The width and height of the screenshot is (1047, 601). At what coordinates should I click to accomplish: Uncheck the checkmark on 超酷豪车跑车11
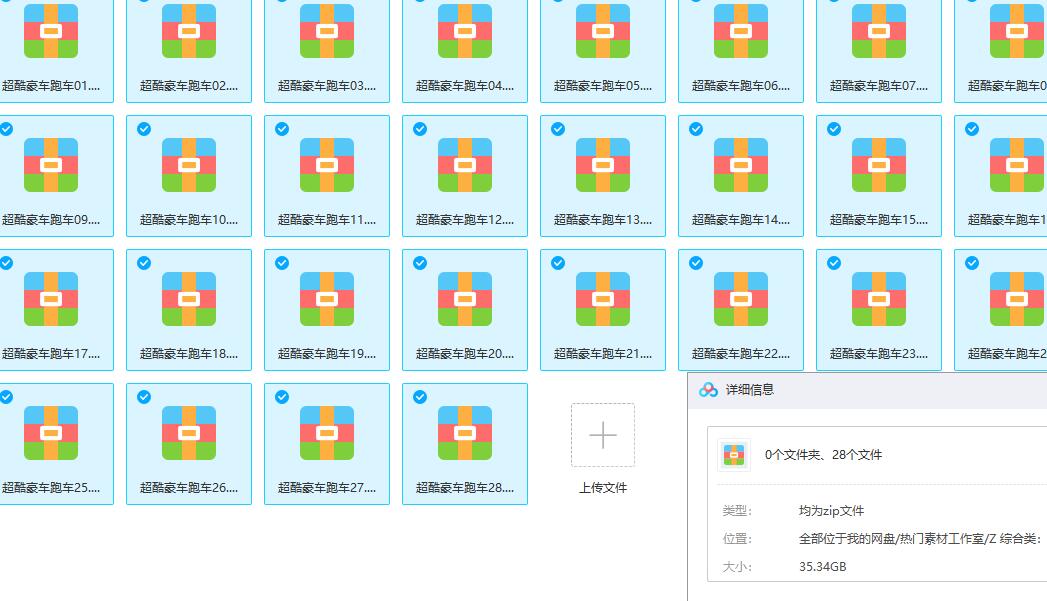(x=282, y=129)
